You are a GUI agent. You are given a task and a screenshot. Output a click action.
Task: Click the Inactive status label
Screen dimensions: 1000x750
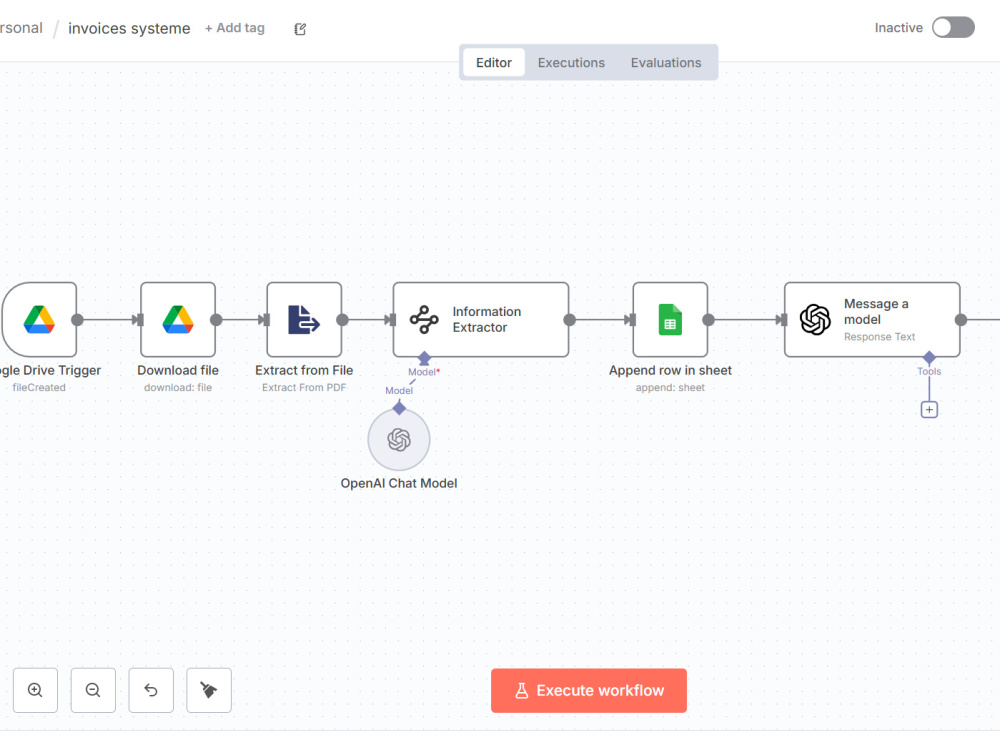click(899, 28)
